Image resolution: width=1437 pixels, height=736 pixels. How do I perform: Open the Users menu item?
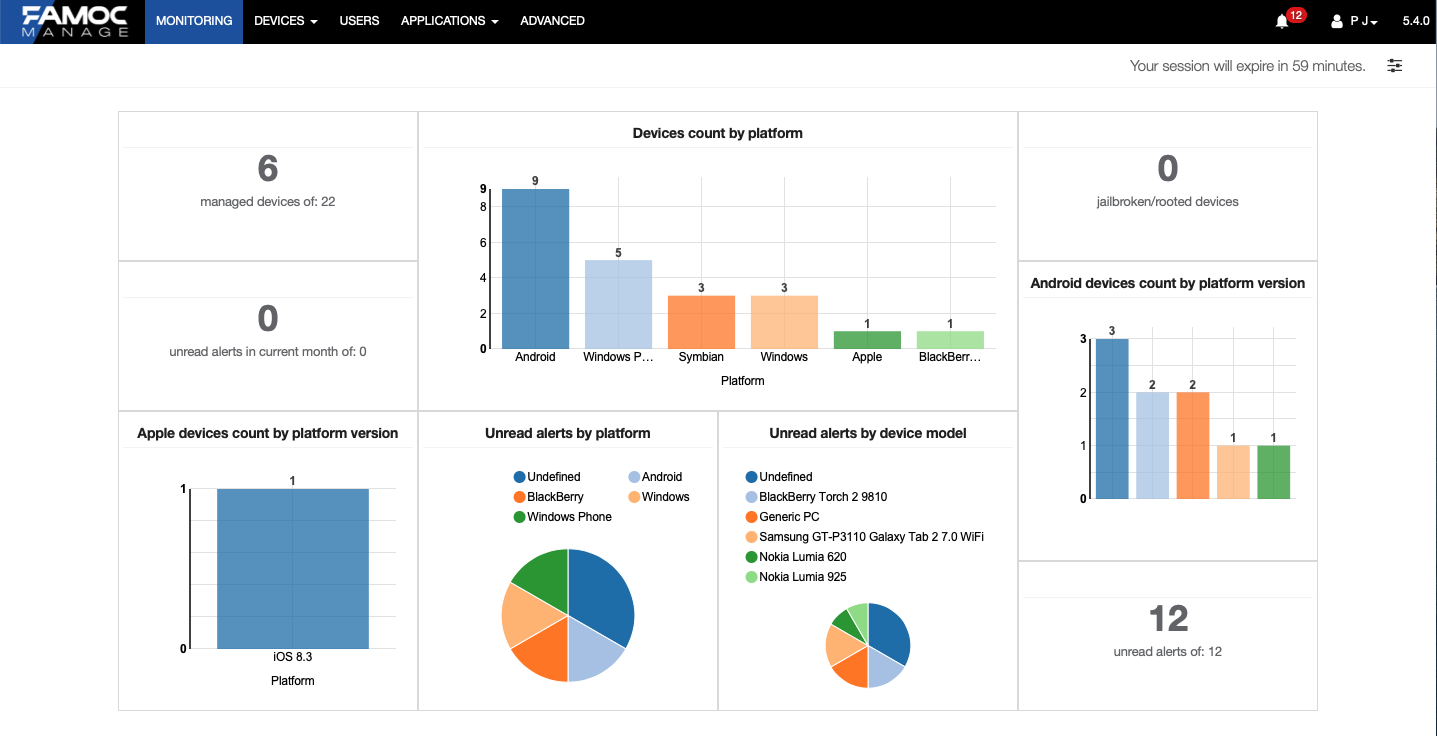coord(359,21)
